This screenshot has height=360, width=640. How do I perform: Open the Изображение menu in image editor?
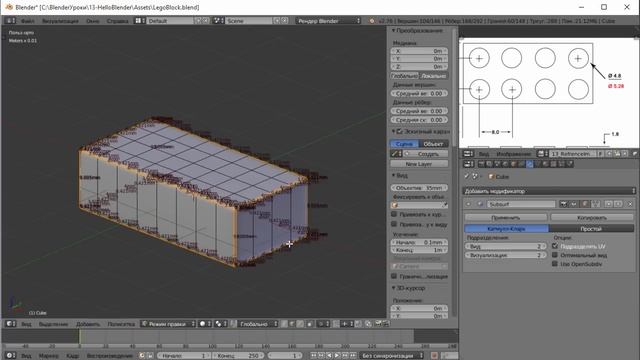pos(514,154)
